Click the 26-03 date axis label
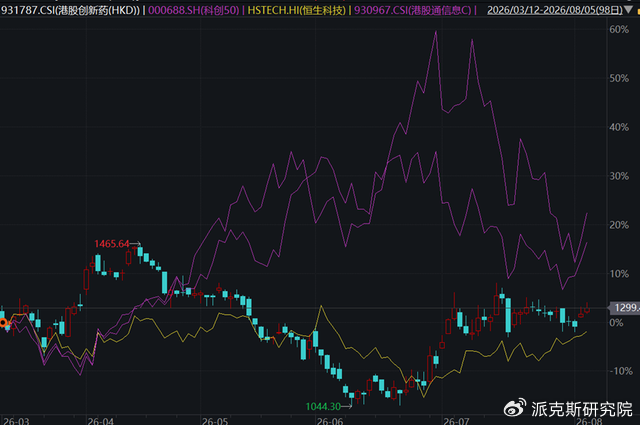640x425 pixels. point(16,421)
